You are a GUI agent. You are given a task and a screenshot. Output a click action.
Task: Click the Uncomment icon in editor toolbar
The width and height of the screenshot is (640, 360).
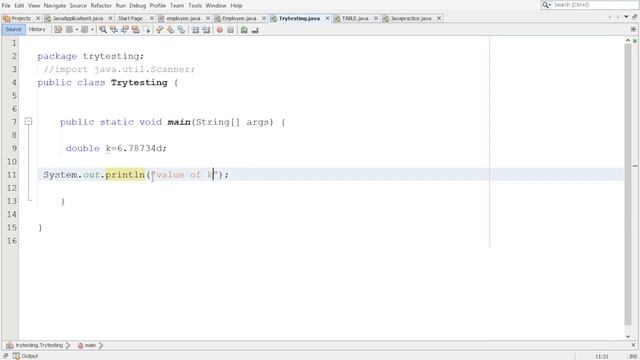(255, 30)
